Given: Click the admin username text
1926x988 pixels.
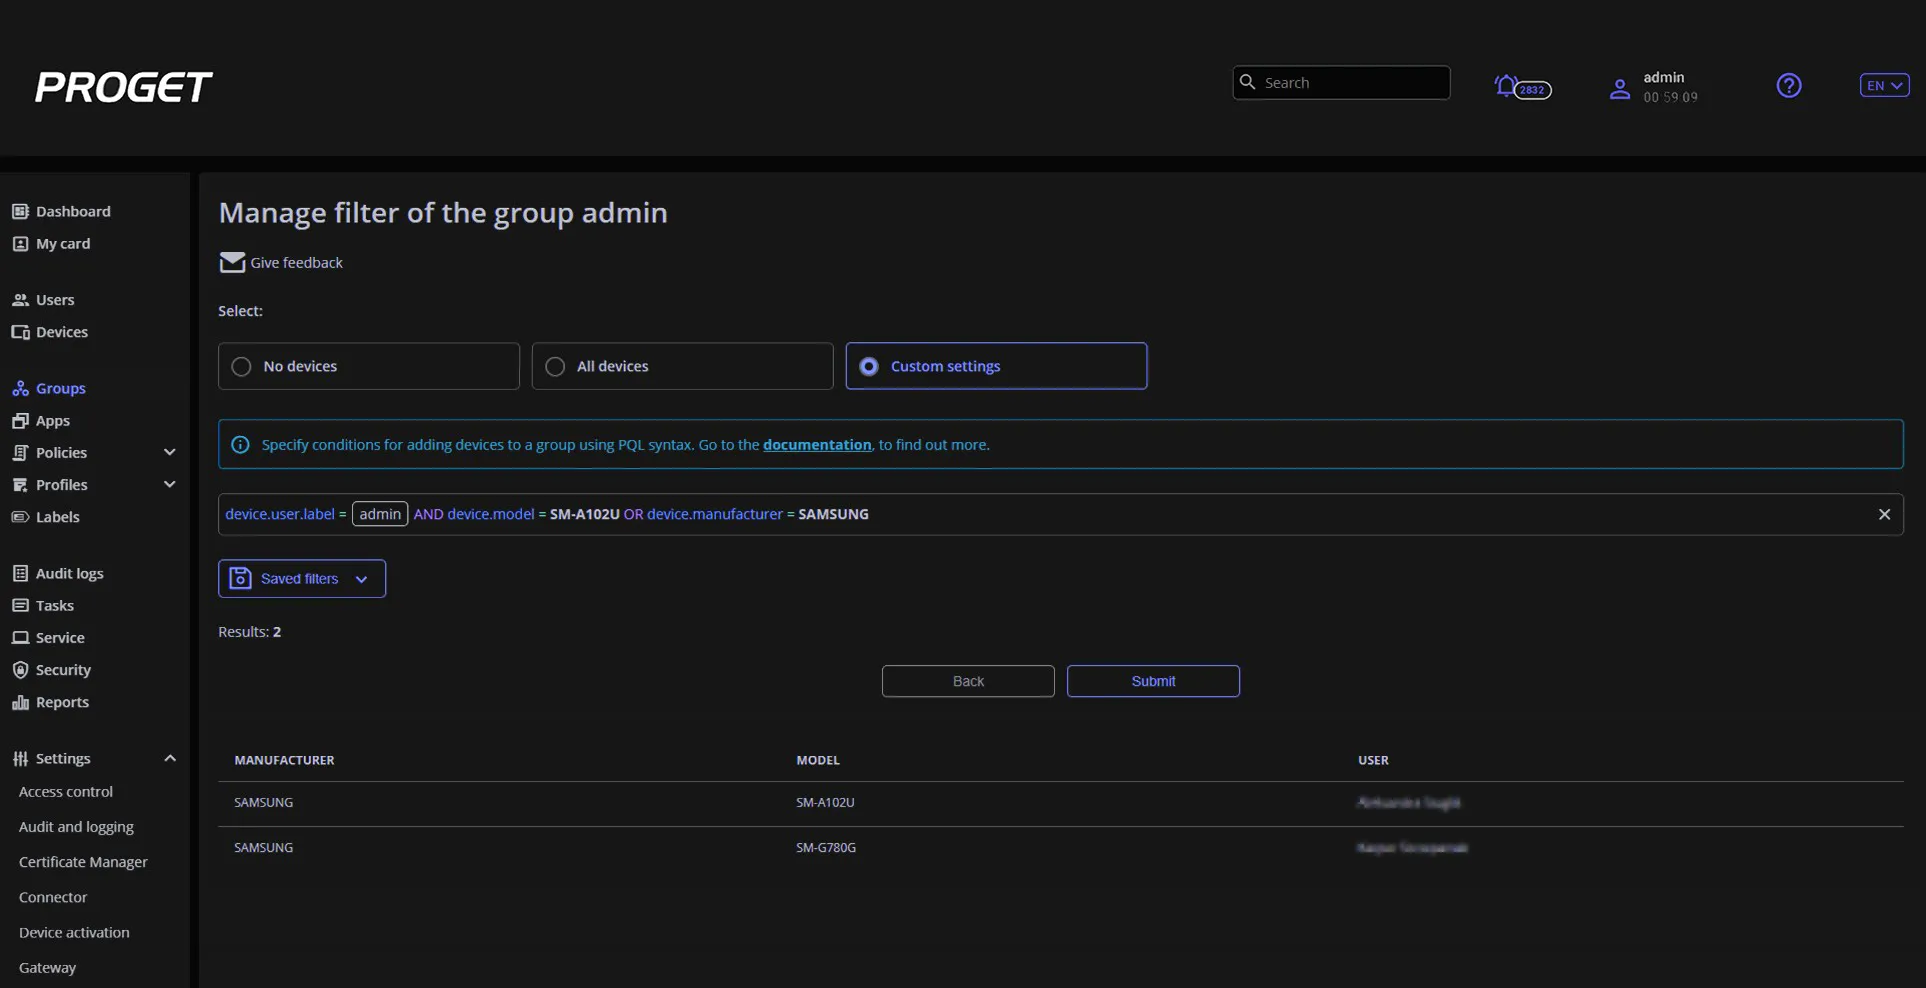Looking at the screenshot, I should point(1664,77).
